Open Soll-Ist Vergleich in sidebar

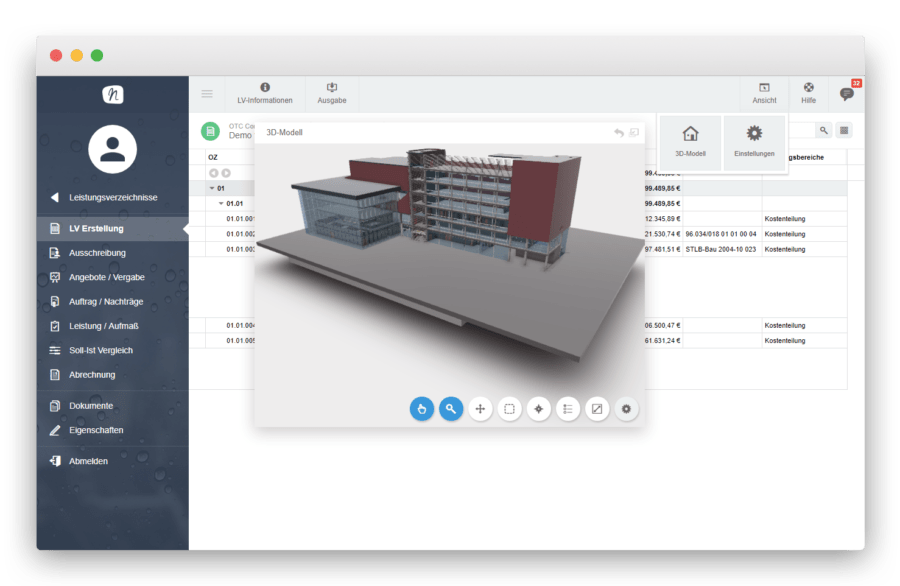112,350
